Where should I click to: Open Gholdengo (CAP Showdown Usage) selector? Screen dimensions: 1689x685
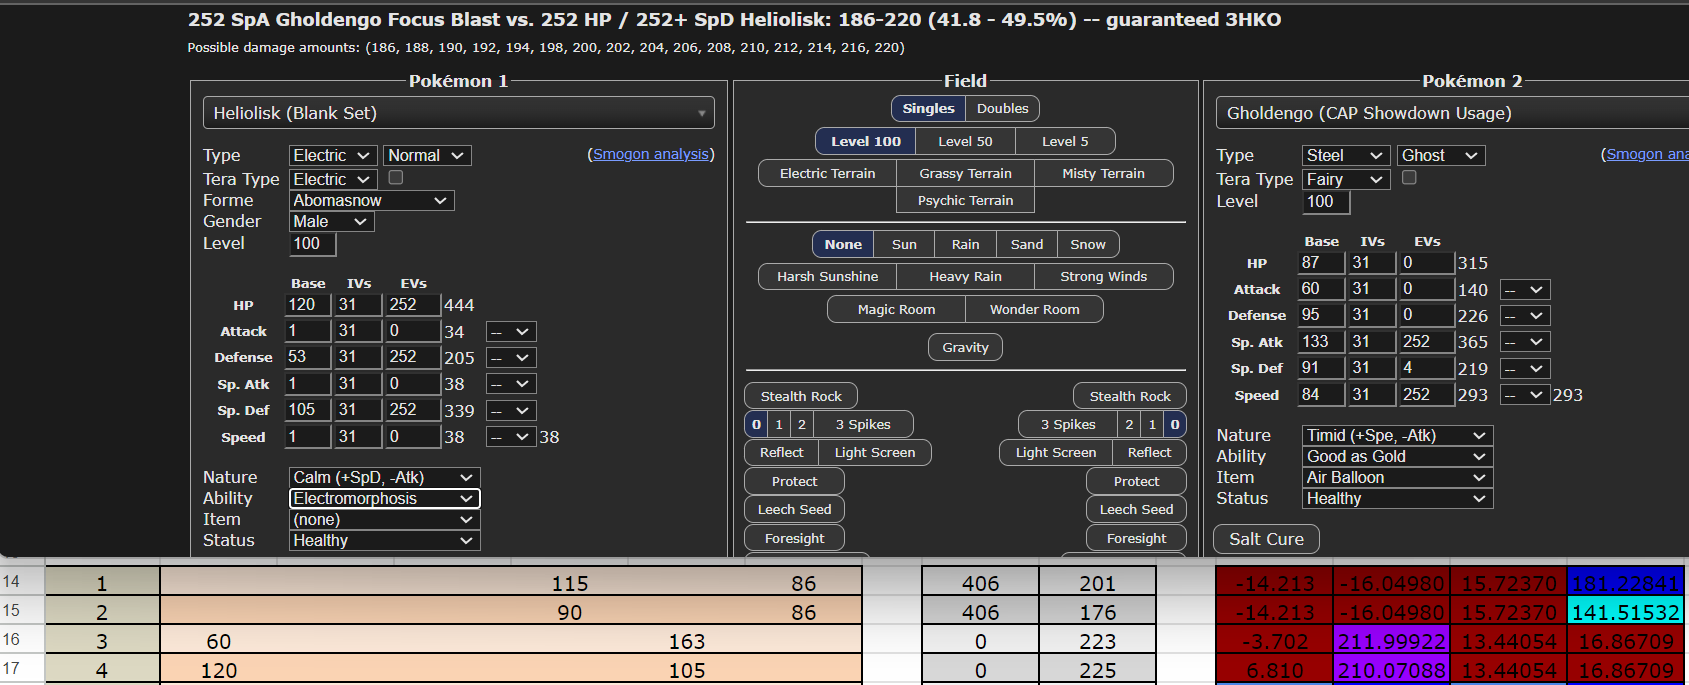point(1452,113)
